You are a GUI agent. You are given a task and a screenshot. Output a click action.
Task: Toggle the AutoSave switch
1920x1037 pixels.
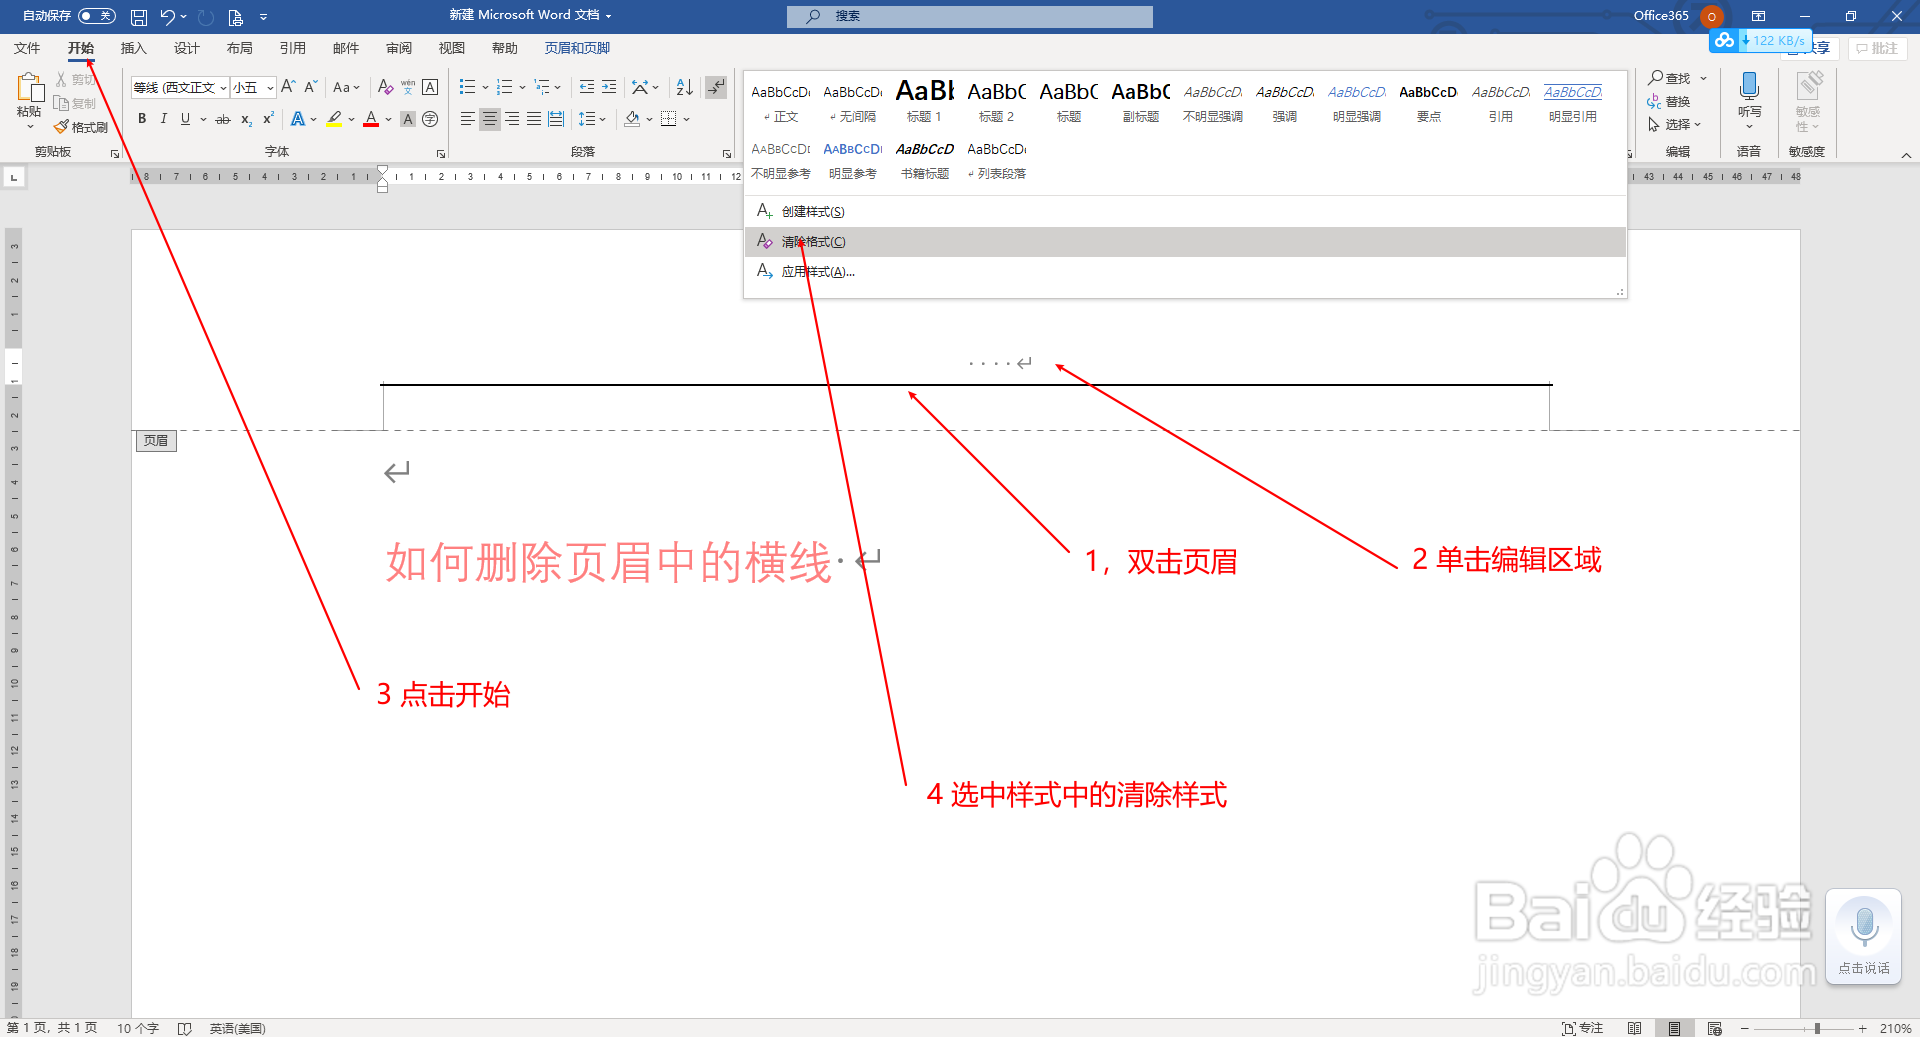pos(97,16)
